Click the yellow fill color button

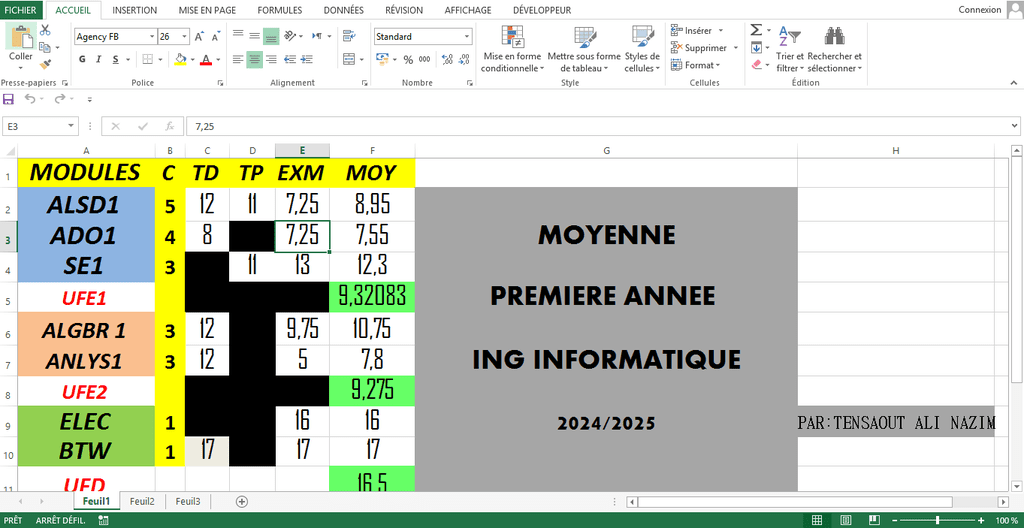[181, 59]
